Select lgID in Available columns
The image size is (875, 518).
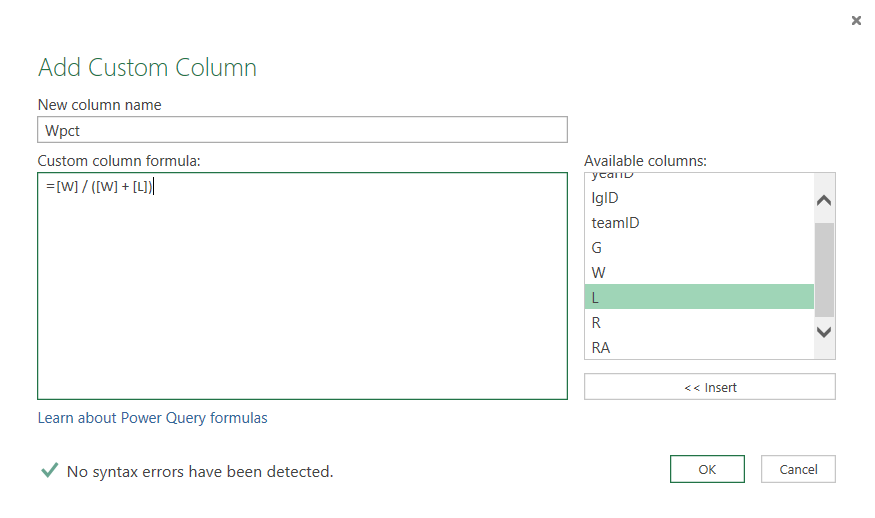click(605, 198)
